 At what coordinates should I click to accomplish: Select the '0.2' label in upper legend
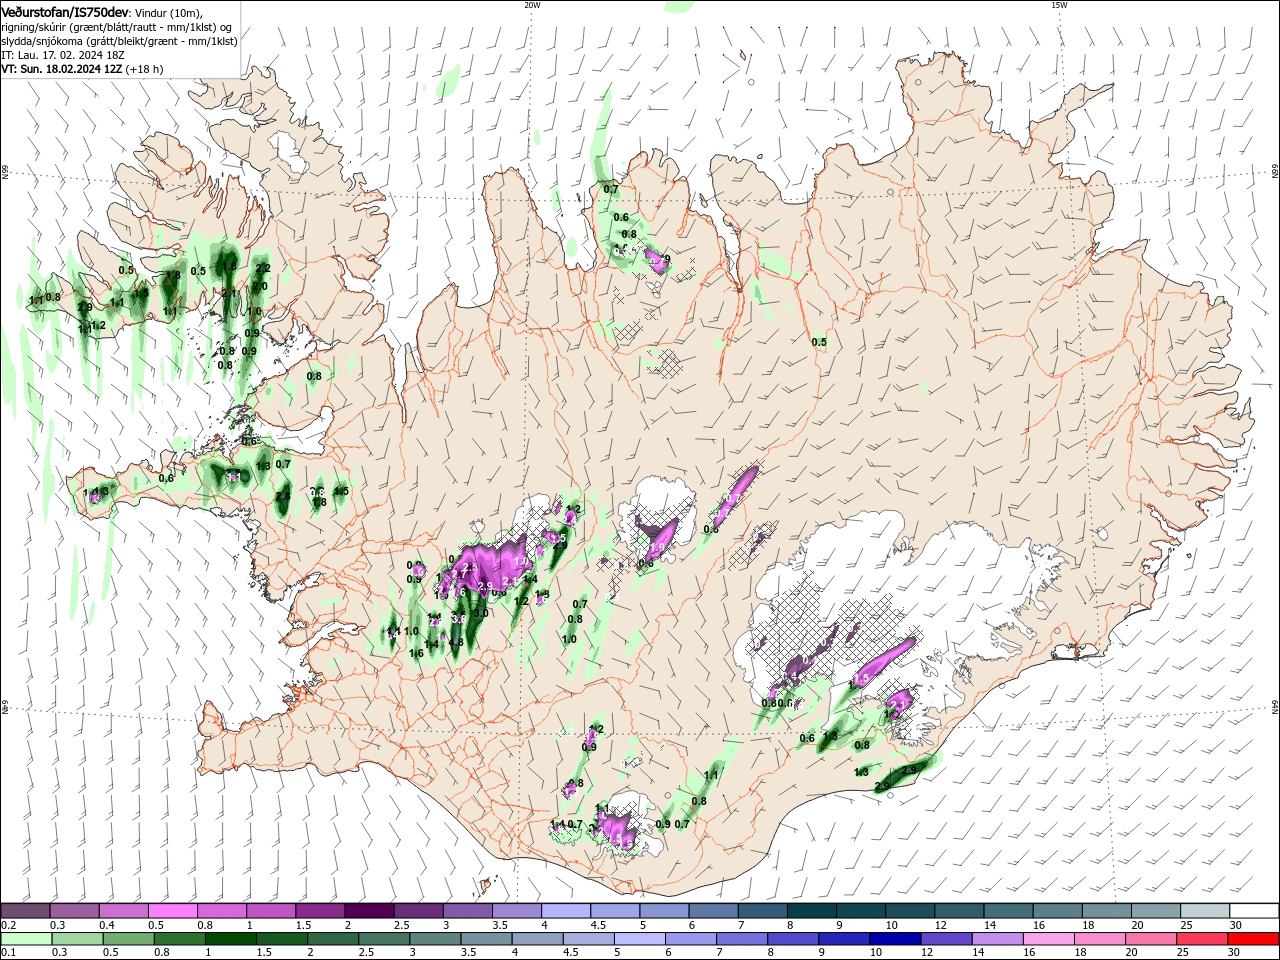8,925
